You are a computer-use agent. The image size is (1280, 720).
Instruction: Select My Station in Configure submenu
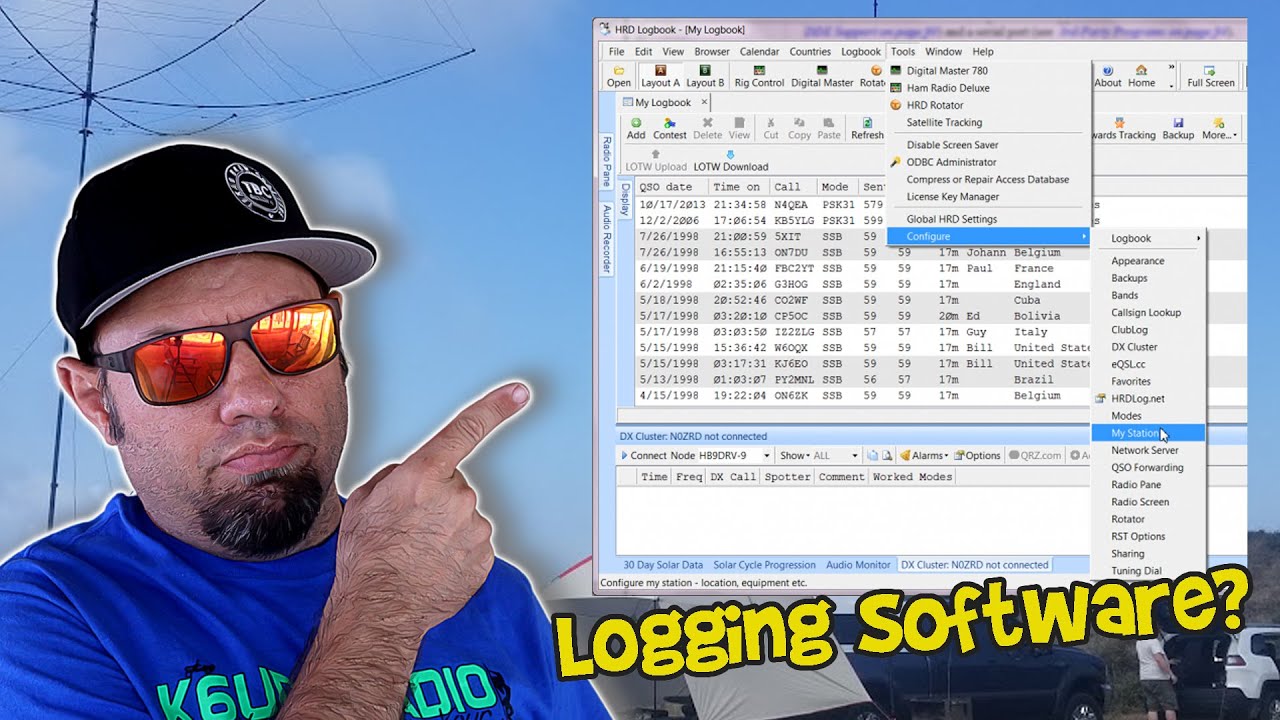point(1148,433)
